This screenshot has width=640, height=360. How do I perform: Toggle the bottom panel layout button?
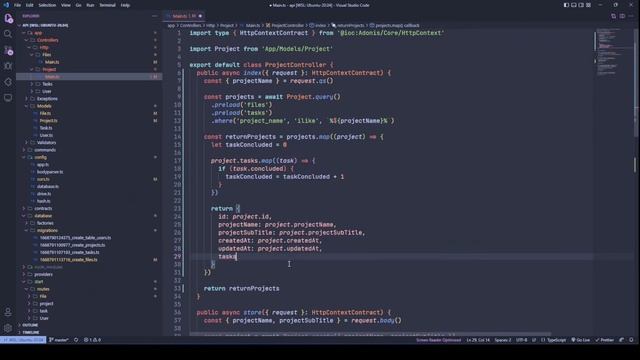pyautogui.click(x=573, y=5)
